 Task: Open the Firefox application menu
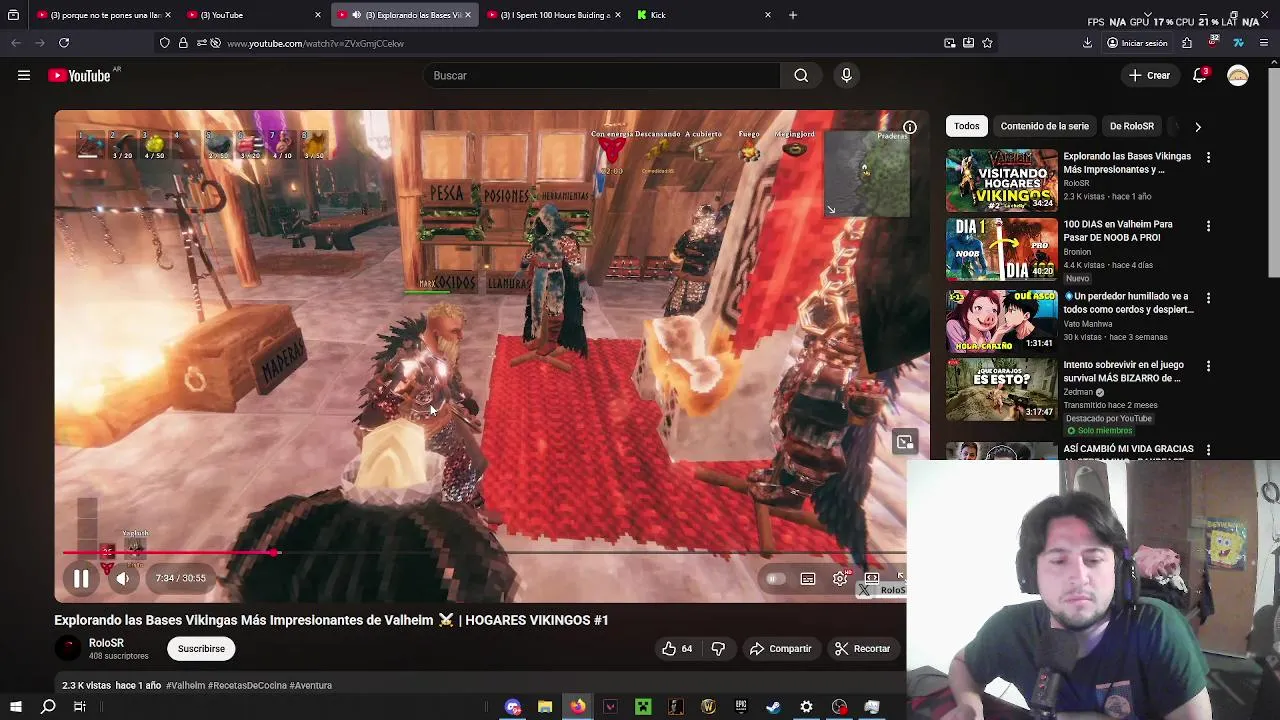click(x=1264, y=43)
